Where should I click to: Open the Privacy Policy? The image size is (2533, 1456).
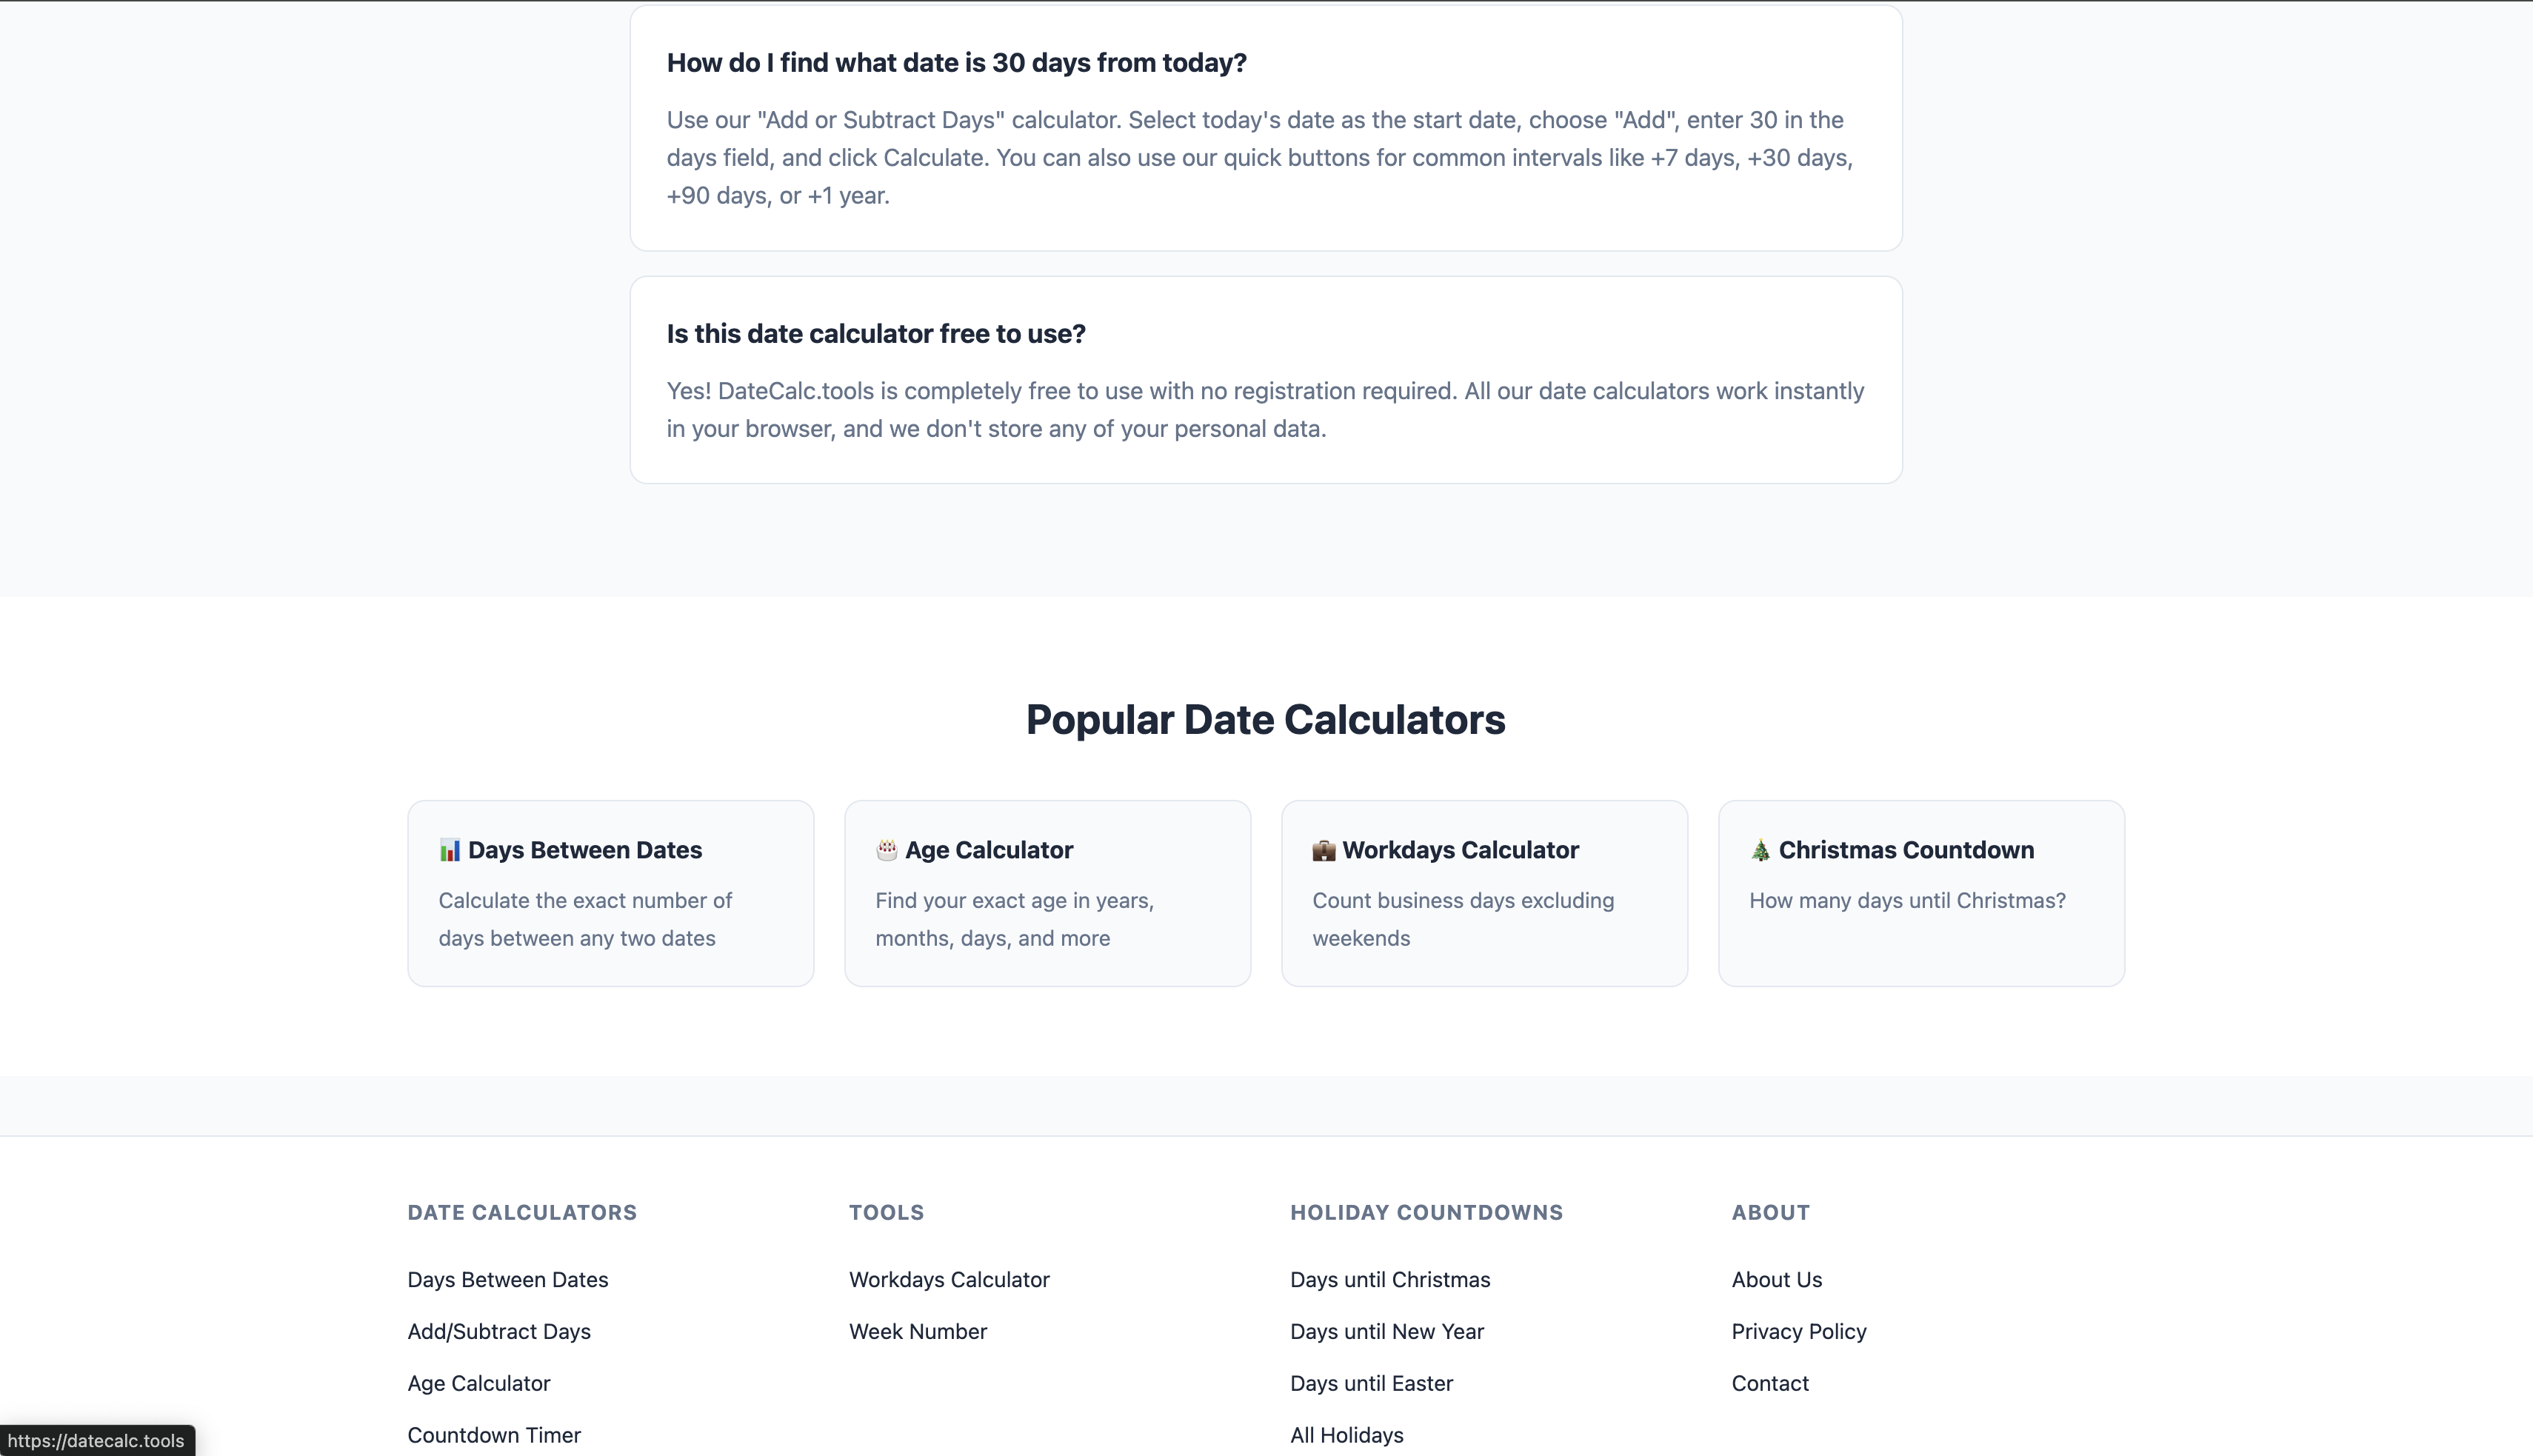(1797, 1331)
